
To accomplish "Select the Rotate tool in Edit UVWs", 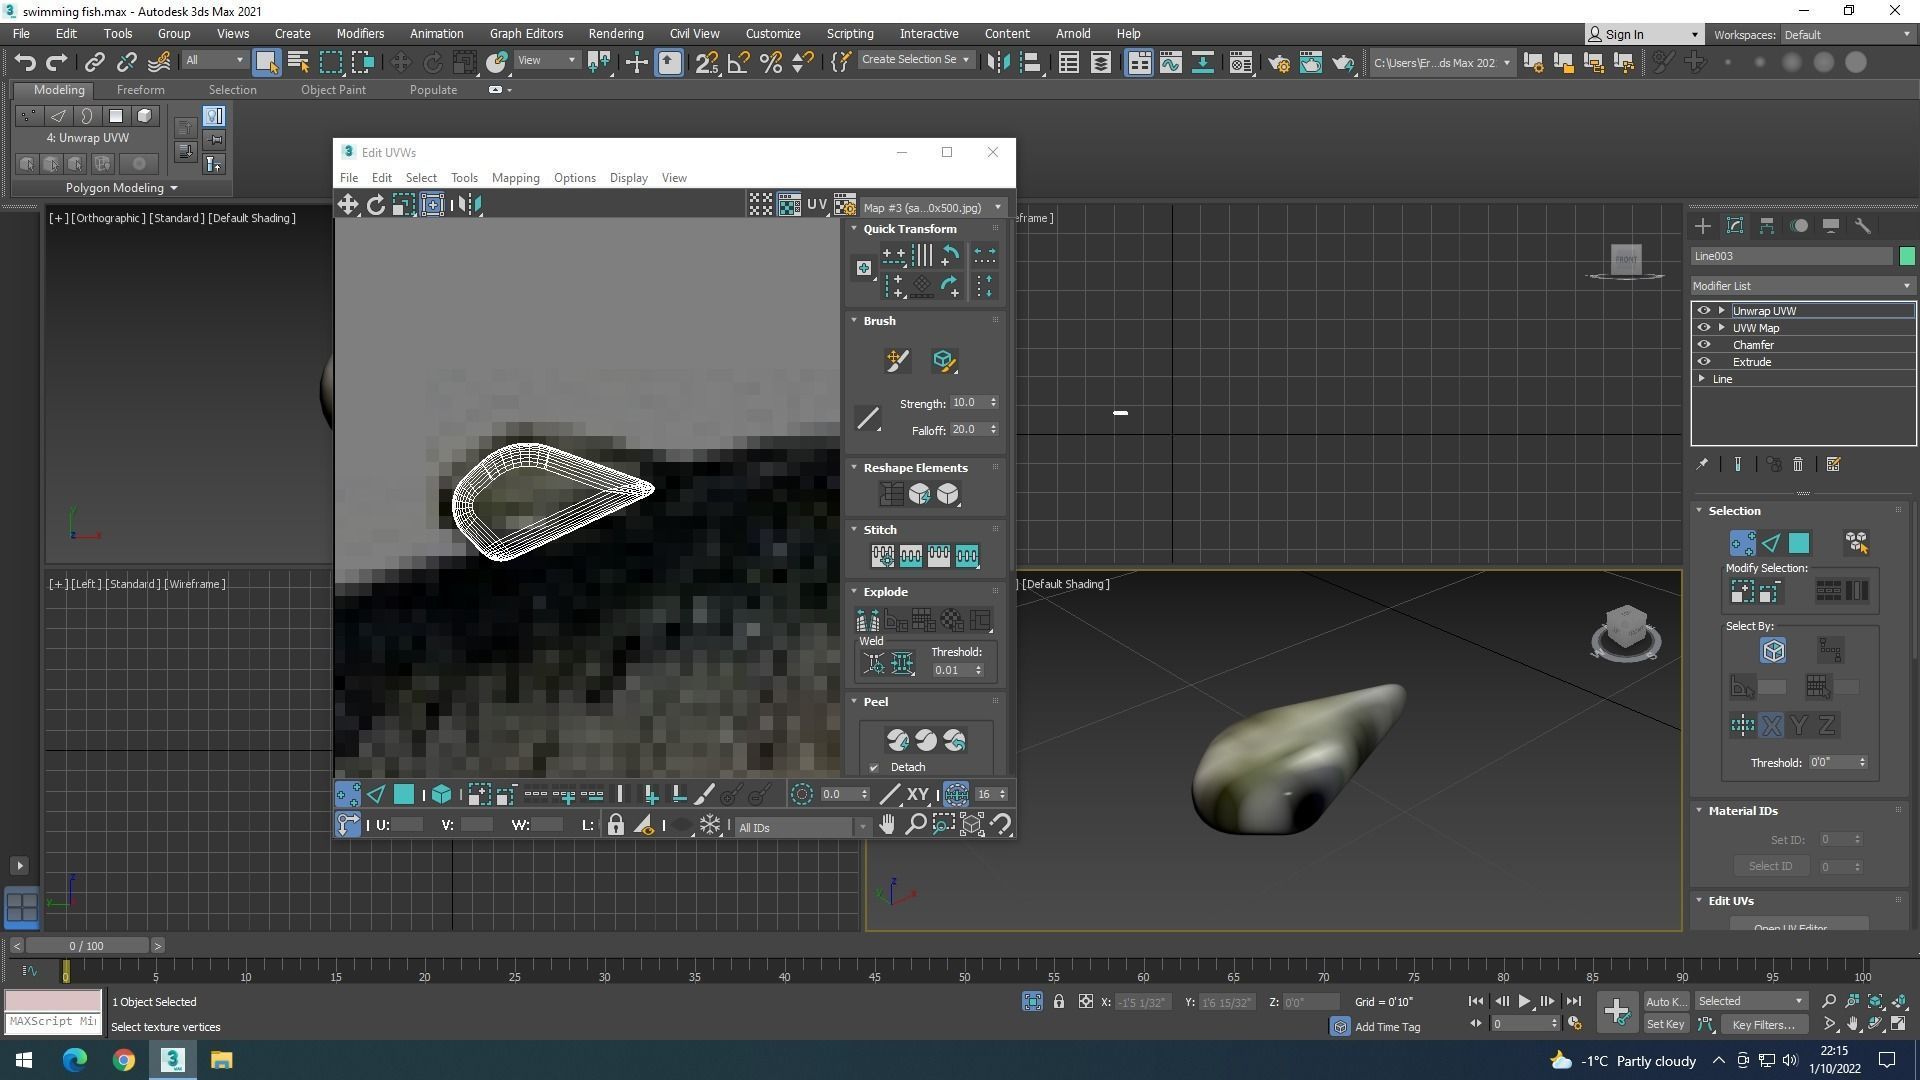I will click(376, 205).
